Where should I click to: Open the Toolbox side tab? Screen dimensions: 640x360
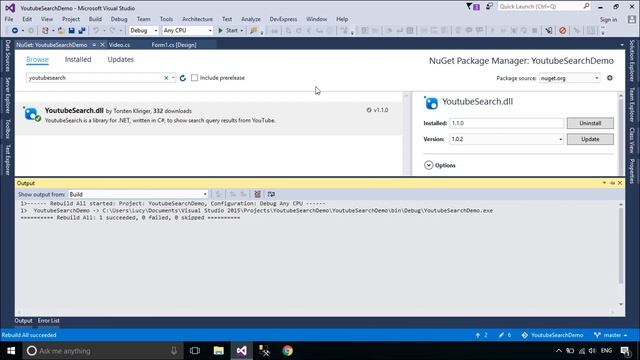(7, 129)
